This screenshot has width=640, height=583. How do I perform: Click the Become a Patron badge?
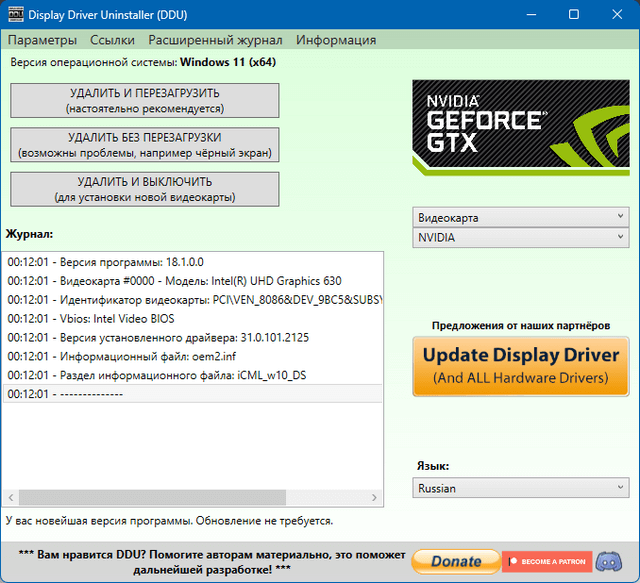pyautogui.click(x=545, y=561)
